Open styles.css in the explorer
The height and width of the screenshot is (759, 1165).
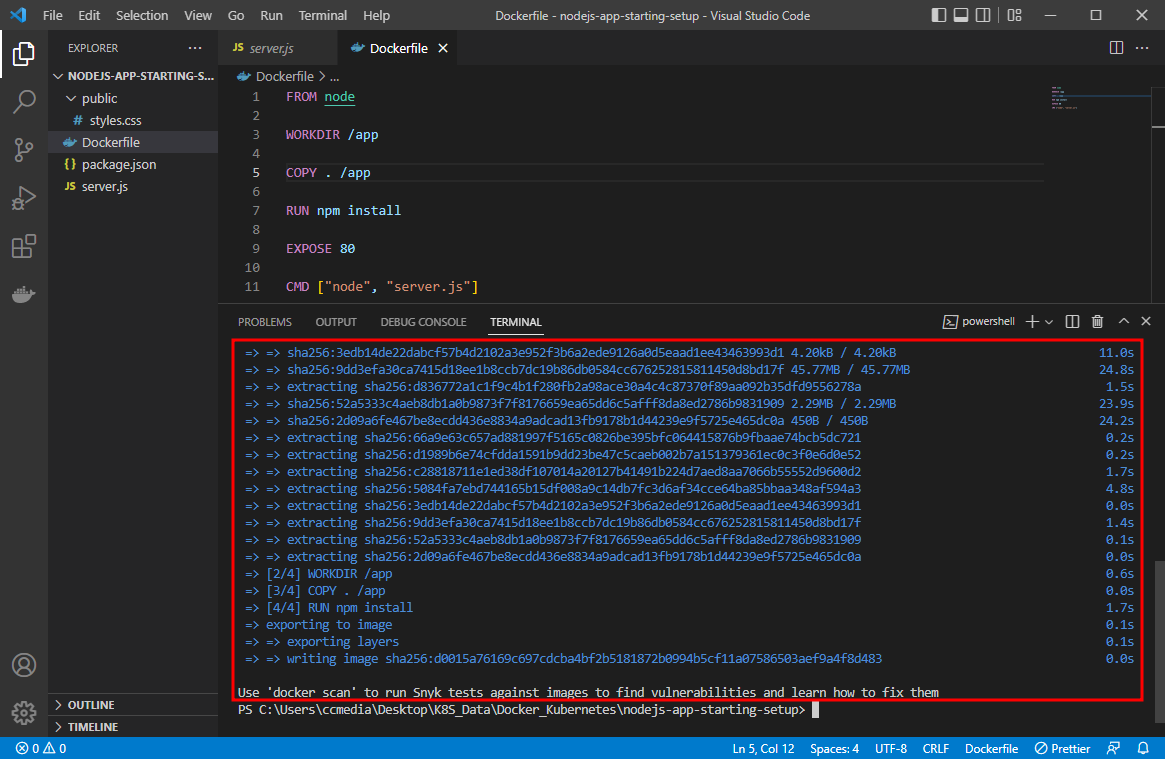(134, 120)
